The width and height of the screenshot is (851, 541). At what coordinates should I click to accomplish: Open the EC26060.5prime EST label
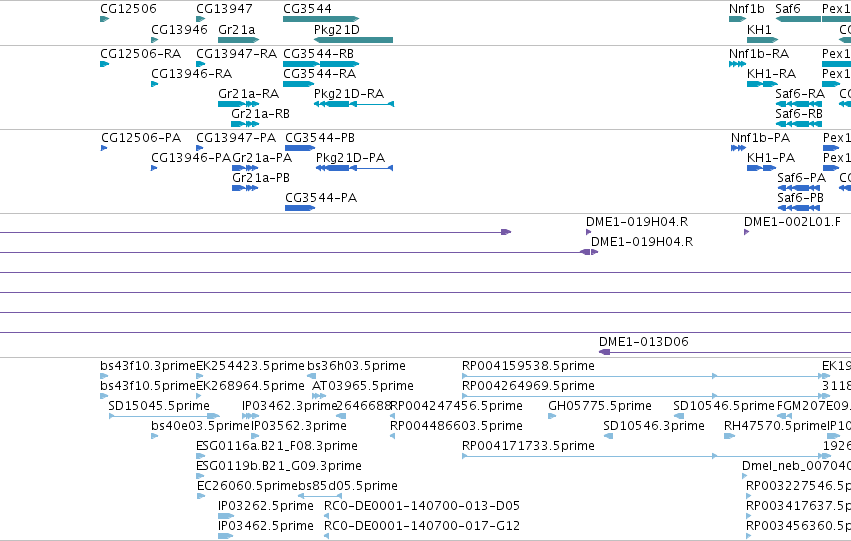[247, 486]
